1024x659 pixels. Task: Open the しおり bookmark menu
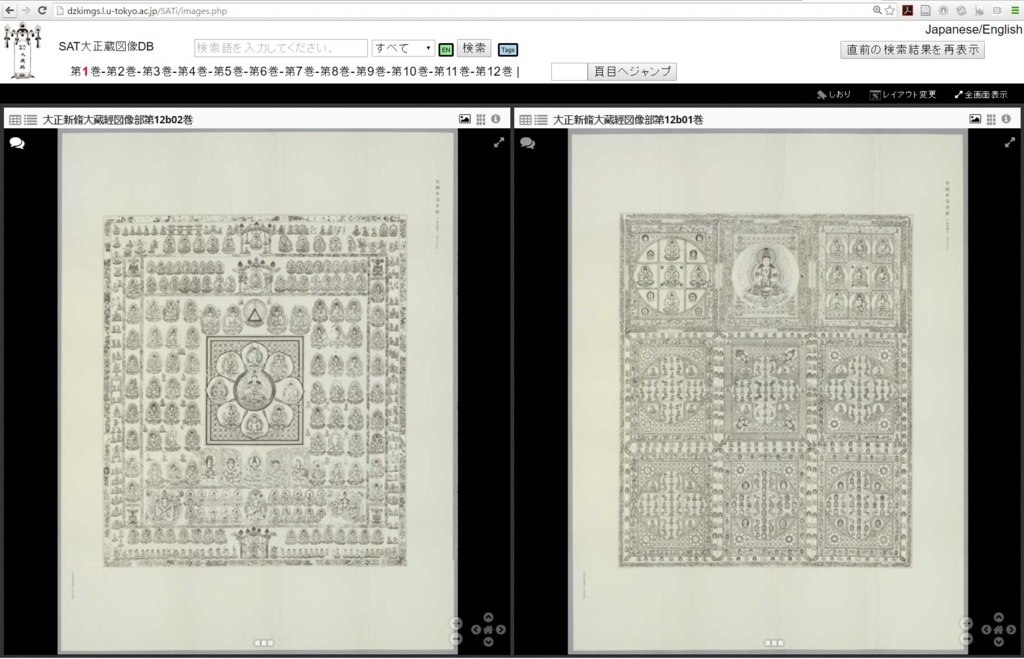(834, 95)
